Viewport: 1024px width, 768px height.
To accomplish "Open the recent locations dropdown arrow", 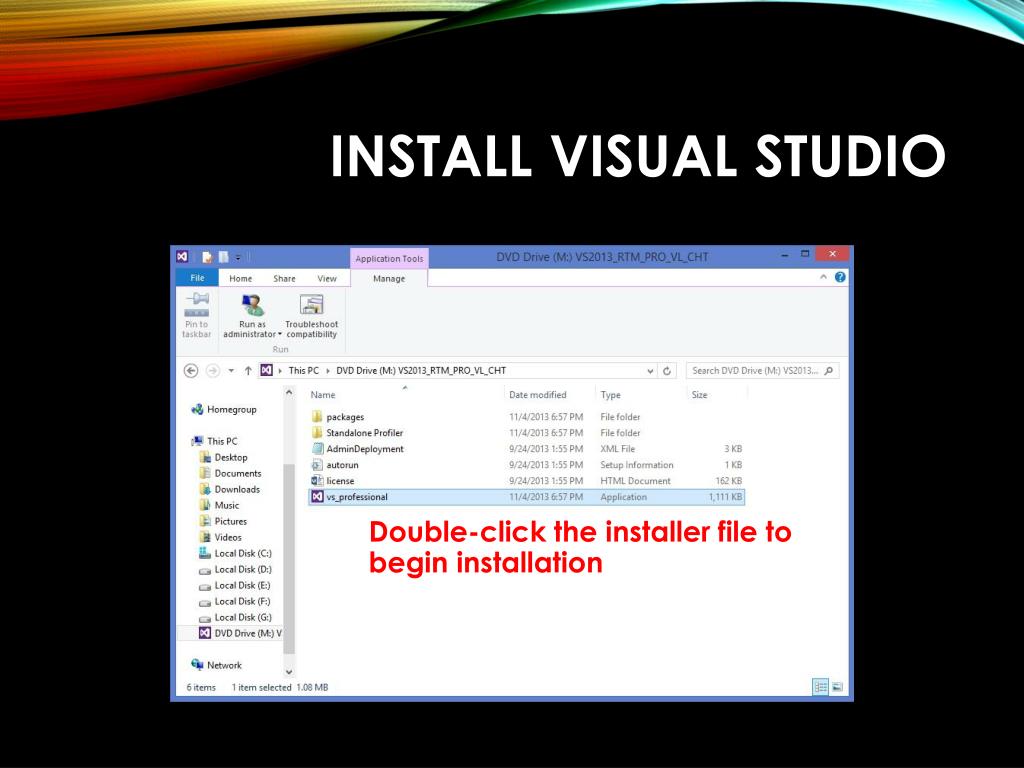I will coord(231,371).
